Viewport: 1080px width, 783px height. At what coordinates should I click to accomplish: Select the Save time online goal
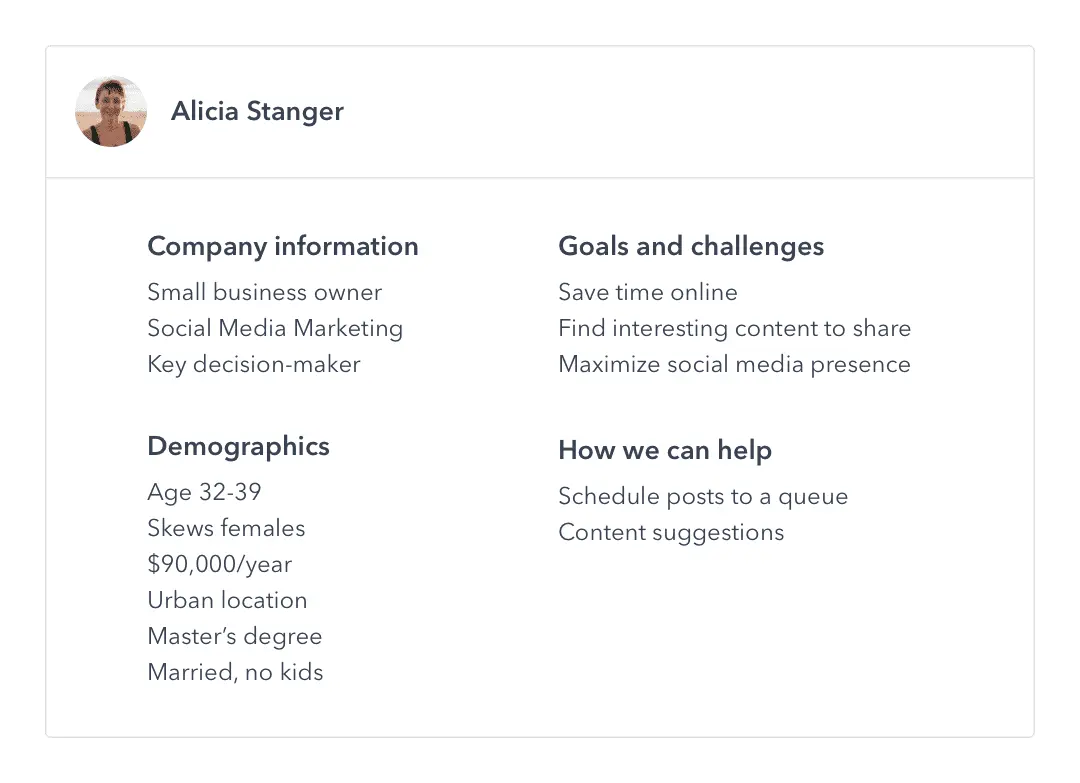(x=648, y=292)
